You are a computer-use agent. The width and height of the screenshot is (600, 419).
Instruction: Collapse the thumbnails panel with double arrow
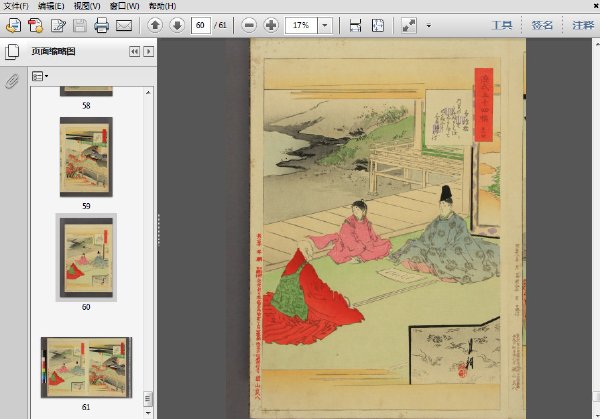point(134,51)
